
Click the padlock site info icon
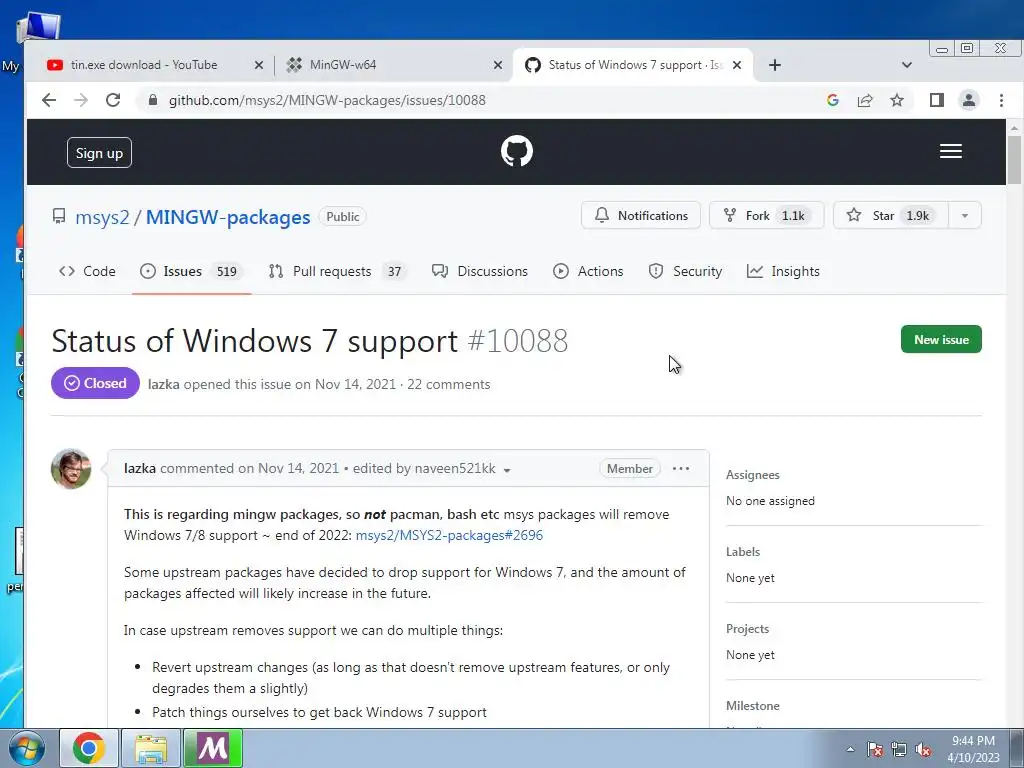pos(153,100)
